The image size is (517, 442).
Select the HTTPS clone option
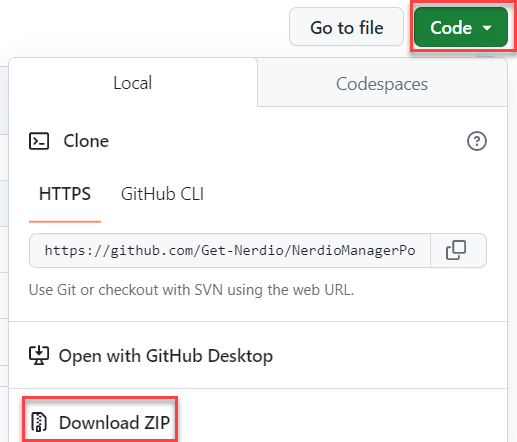pyautogui.click(x=65, y=194)
